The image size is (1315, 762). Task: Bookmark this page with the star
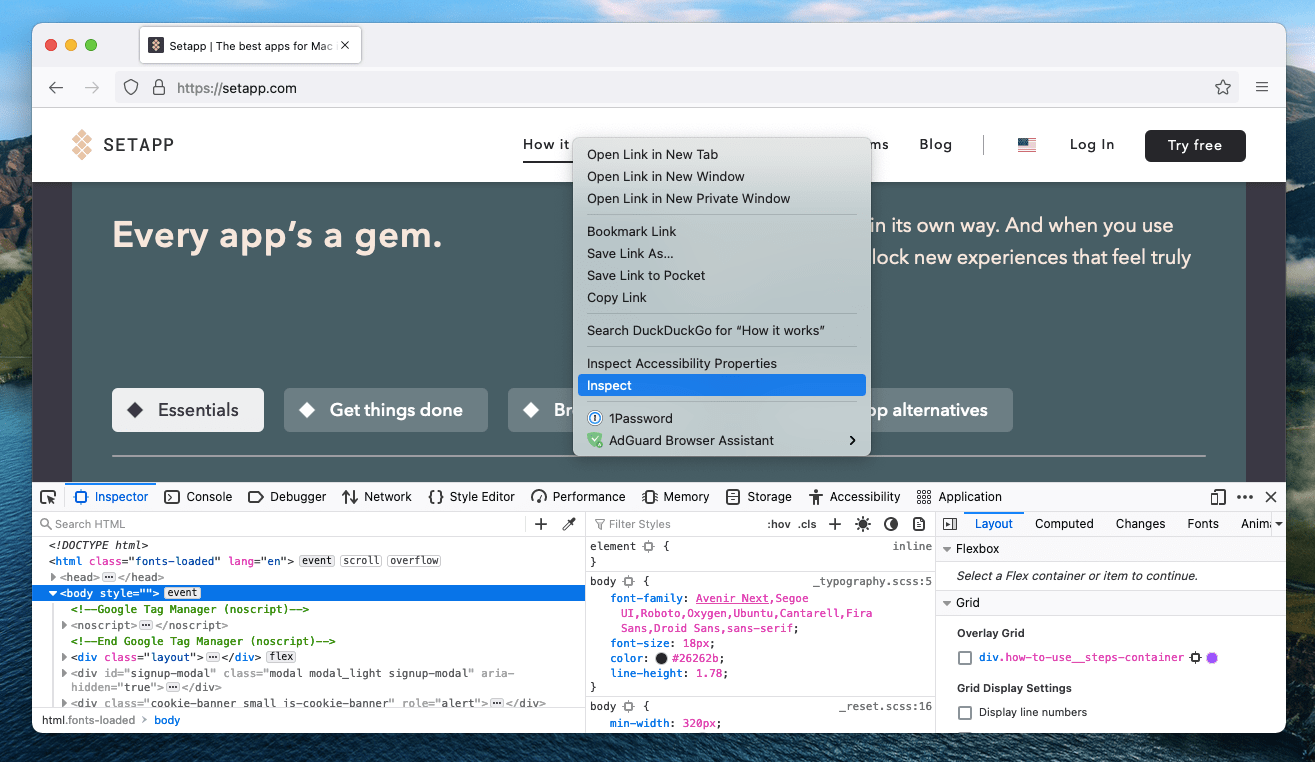tap(1223, 88)
